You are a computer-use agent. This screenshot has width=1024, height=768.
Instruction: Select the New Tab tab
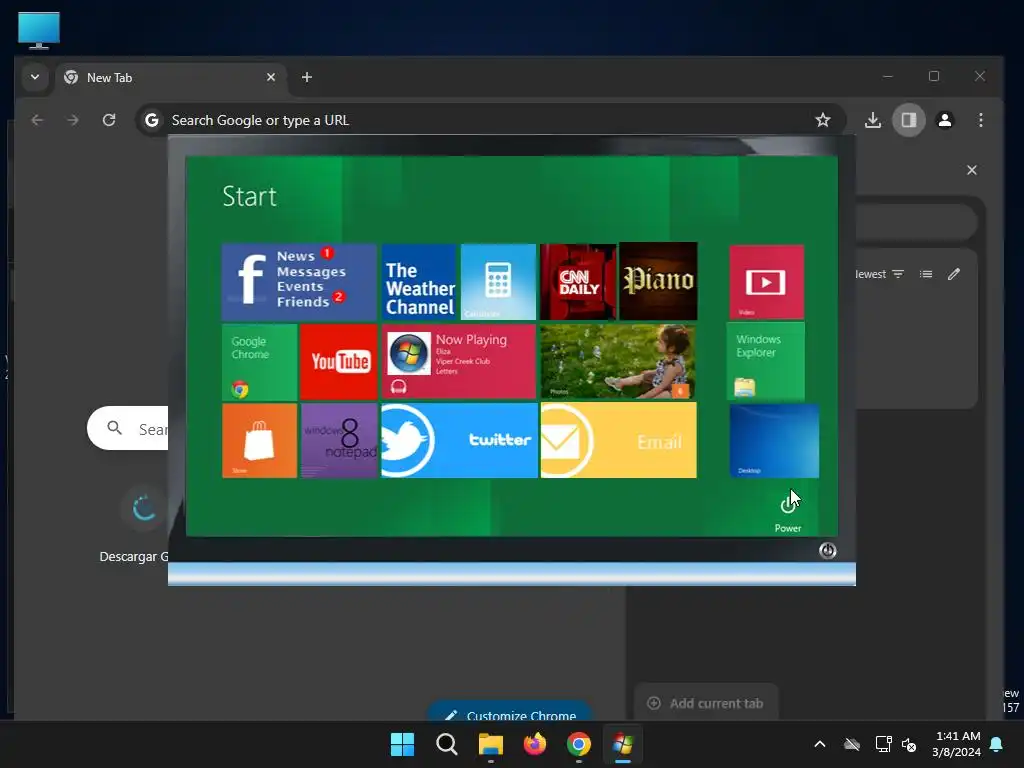pyautogui.click(x=171, y=77)
